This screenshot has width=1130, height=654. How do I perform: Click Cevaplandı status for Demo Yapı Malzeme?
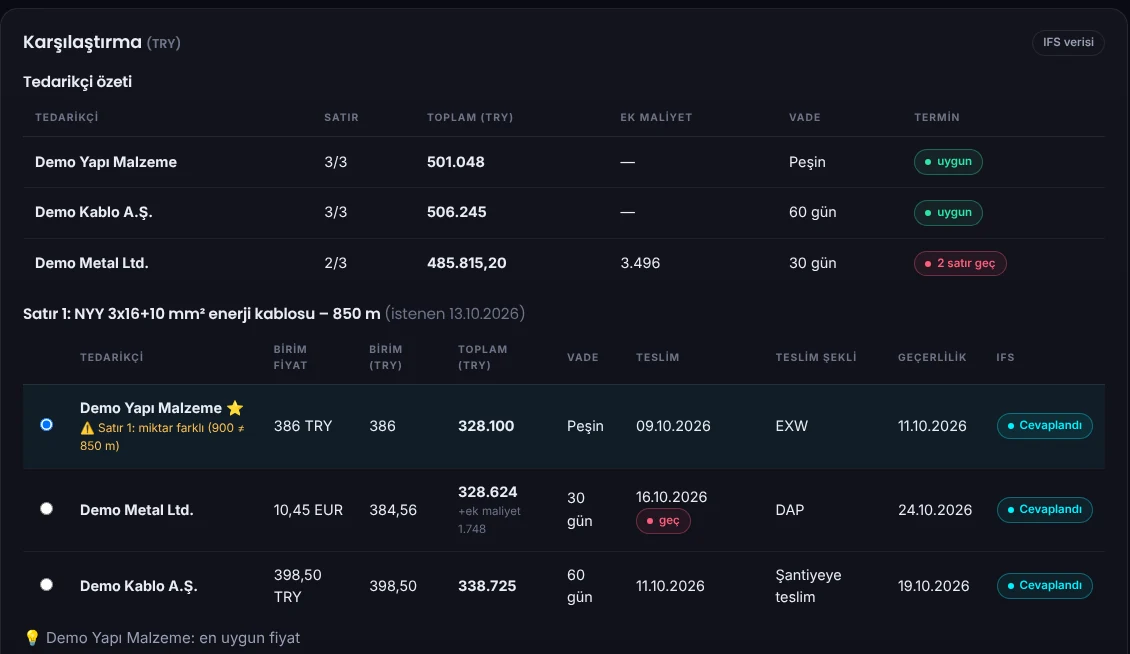(x=1044, y=425)
